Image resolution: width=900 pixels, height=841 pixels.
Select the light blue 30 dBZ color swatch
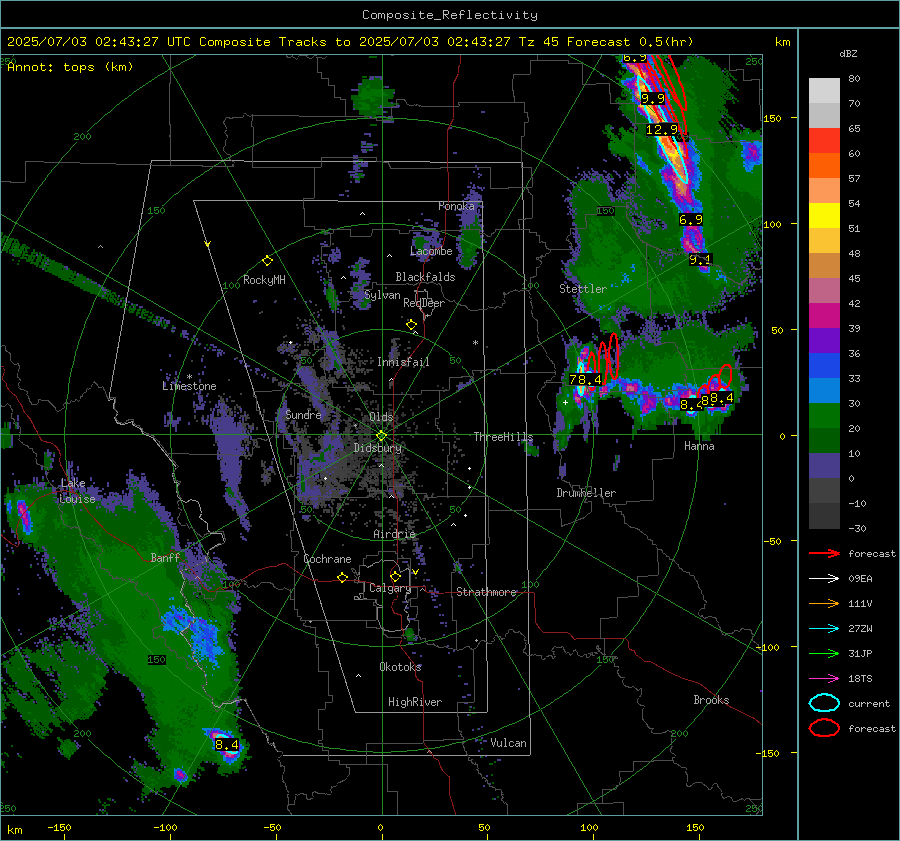pos(824,391)
